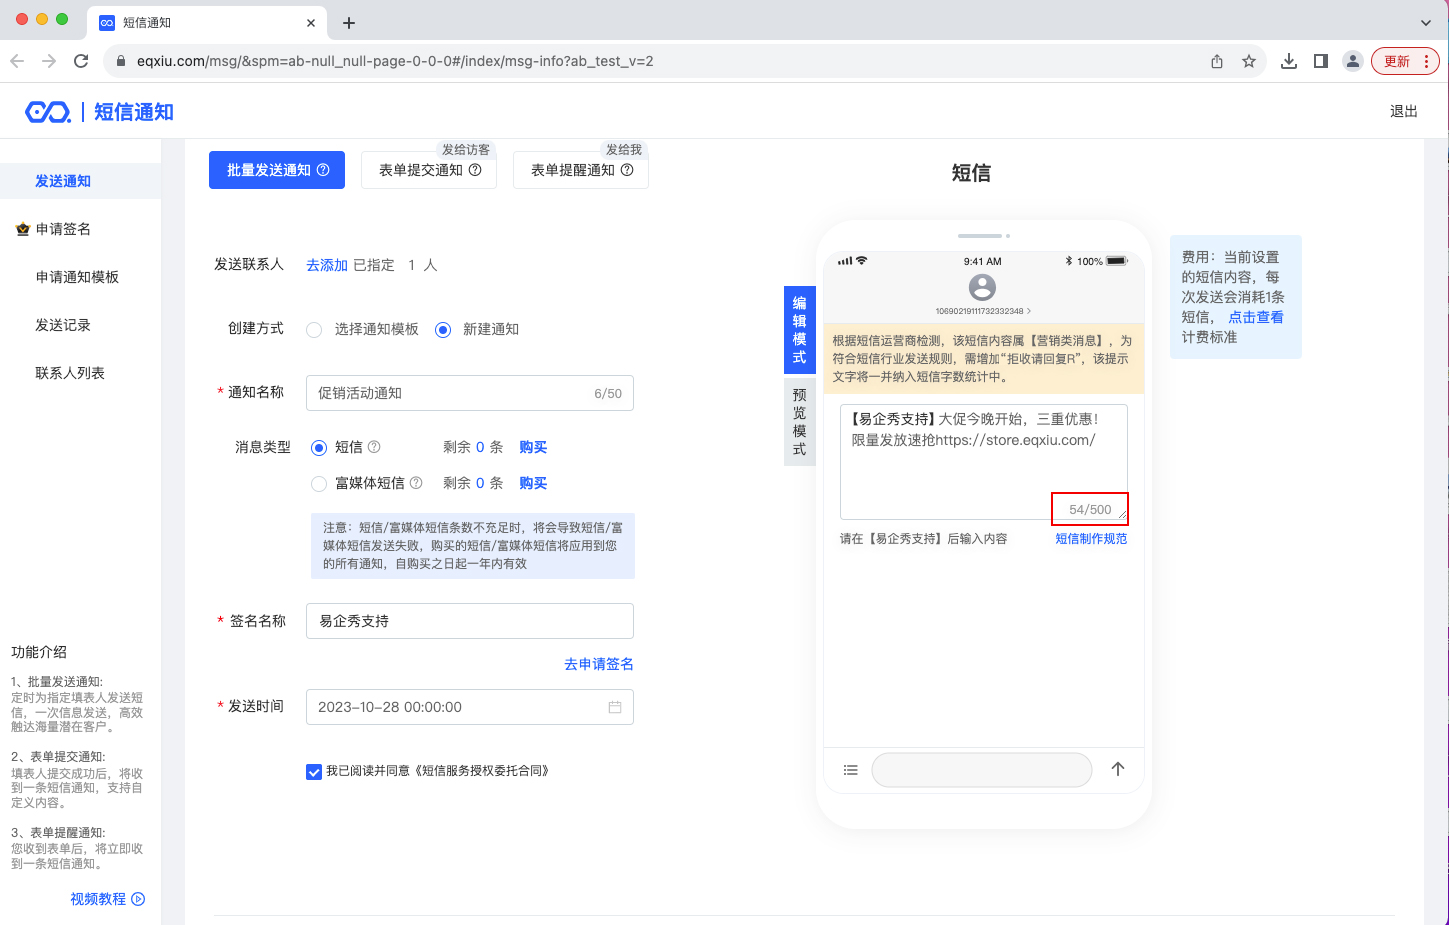Toggle the 短信服务授权委托合同 agreement checkbox

click(314, 772)
